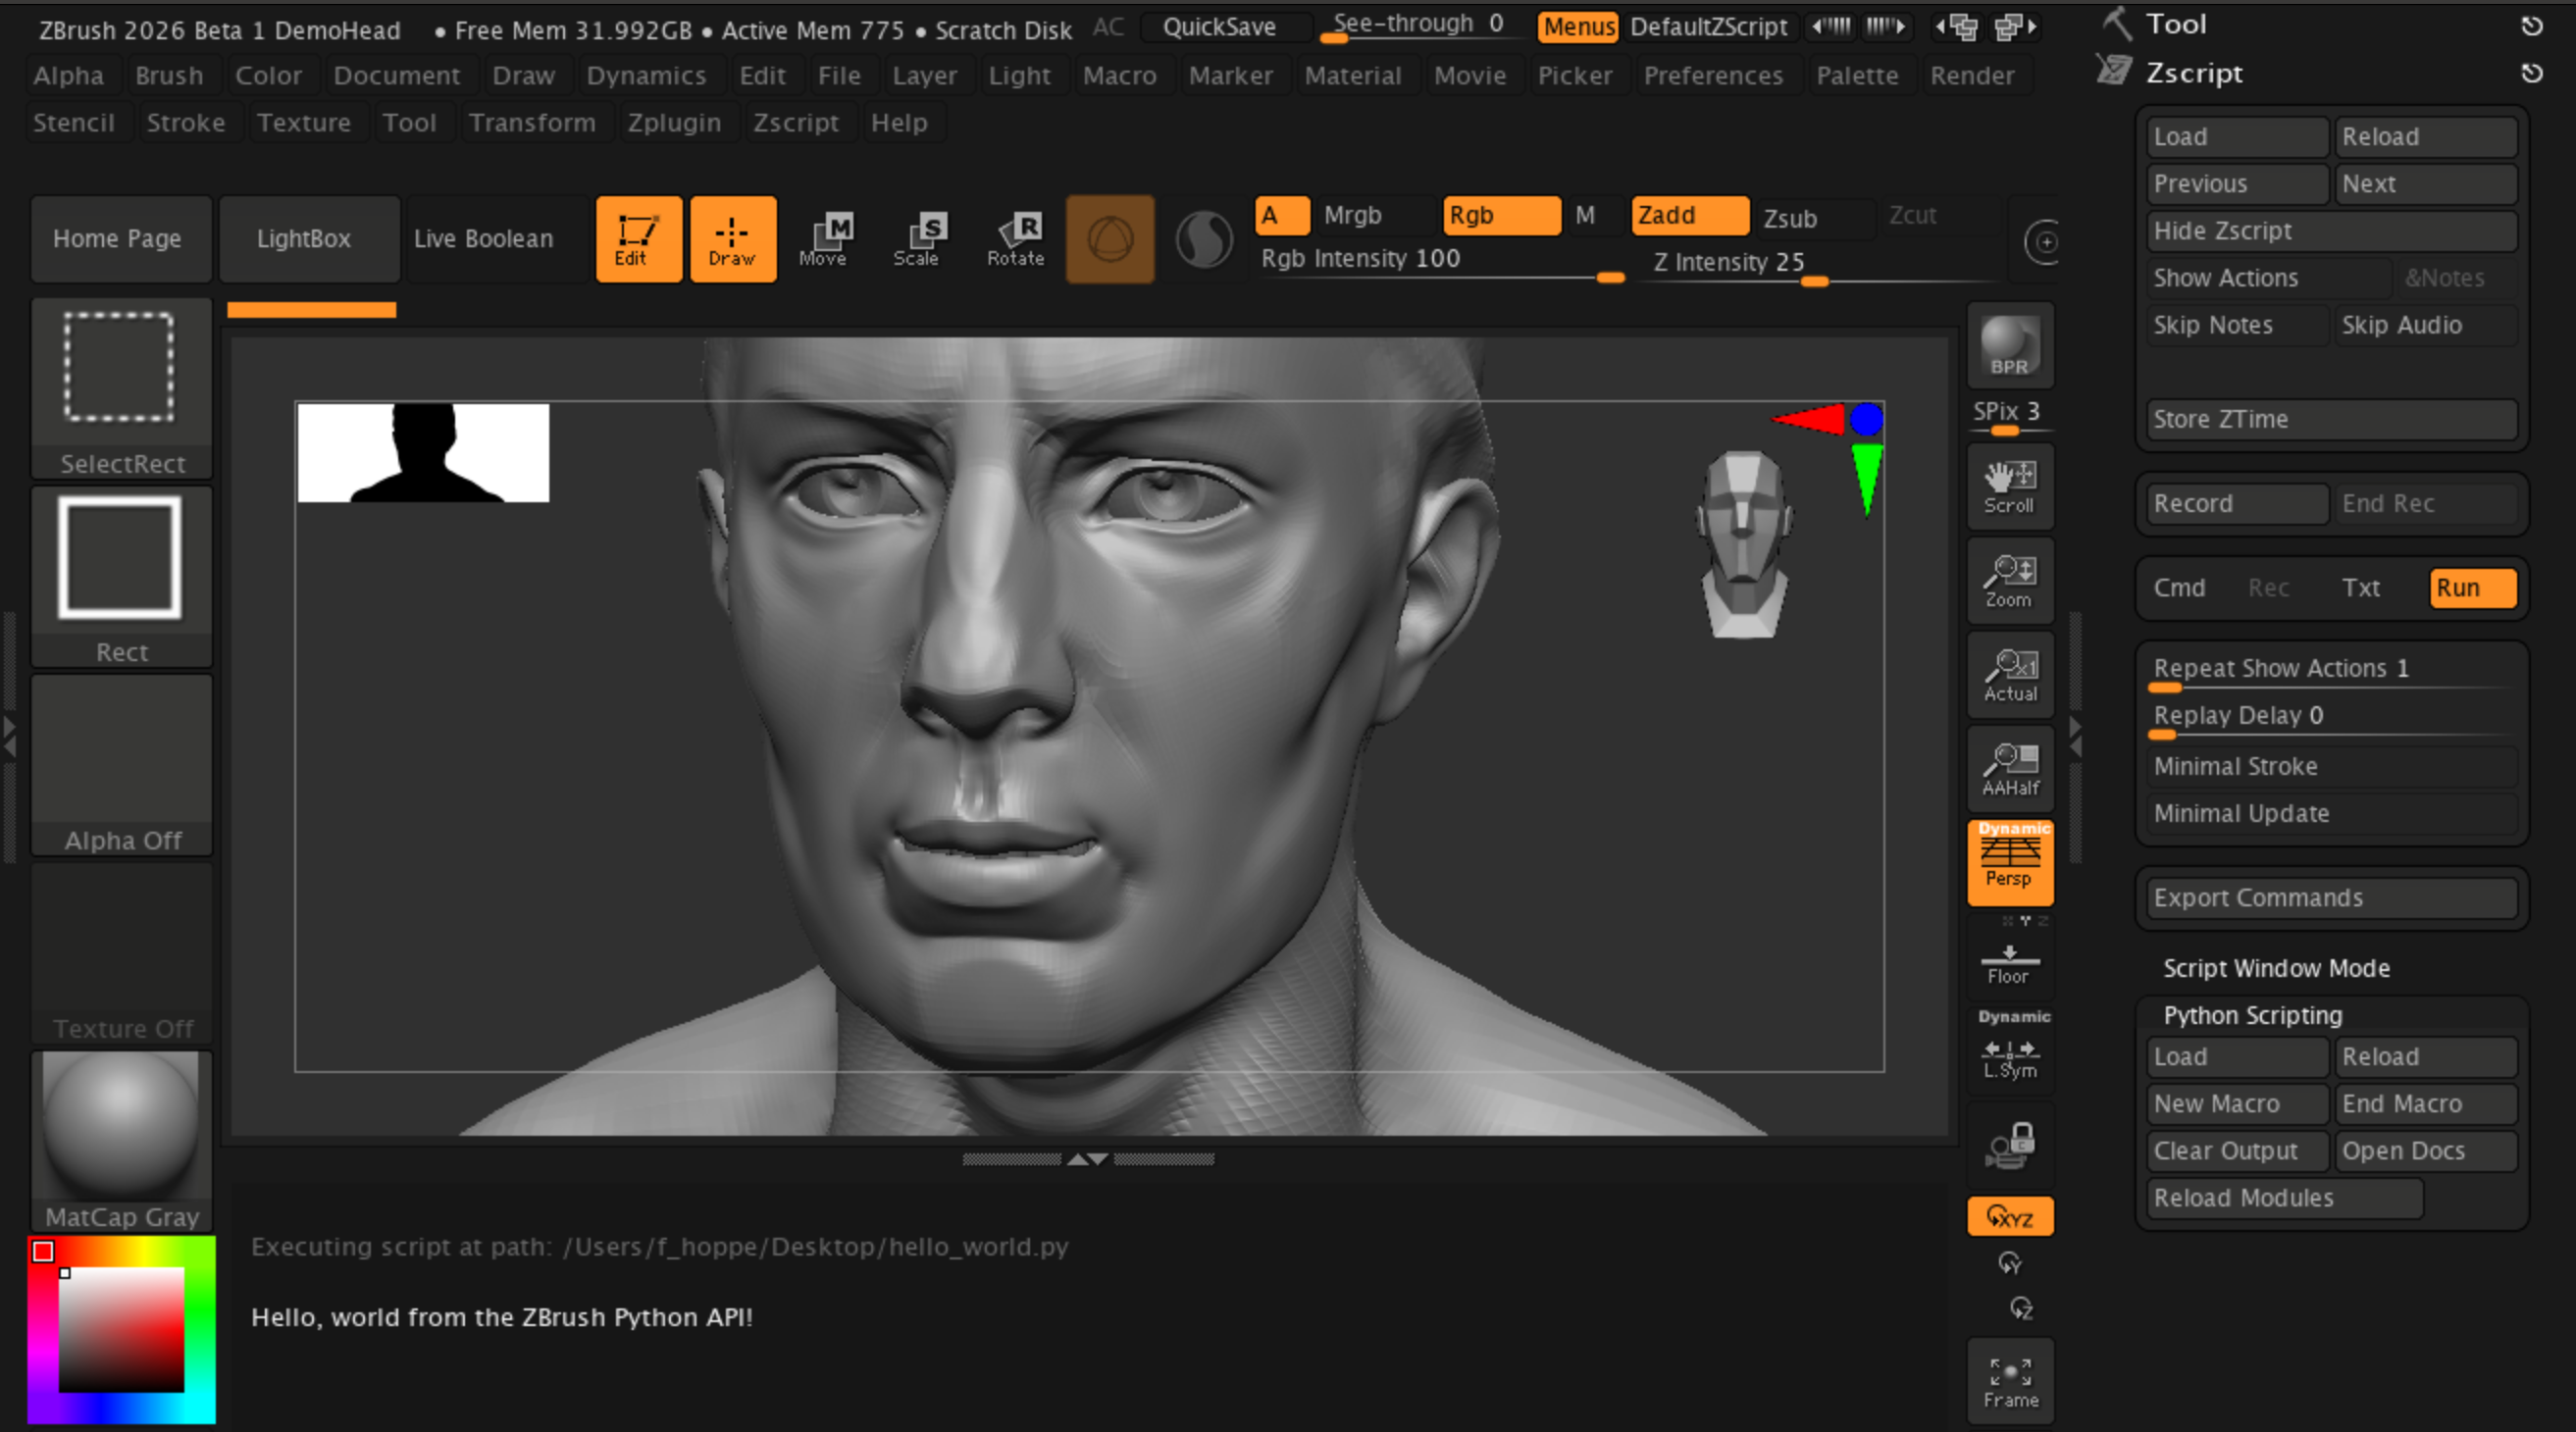The width and height of the screenshot is (2576, 1432).
Task: Open the MatCap Gray material picker
Action: pos(121,1141)
